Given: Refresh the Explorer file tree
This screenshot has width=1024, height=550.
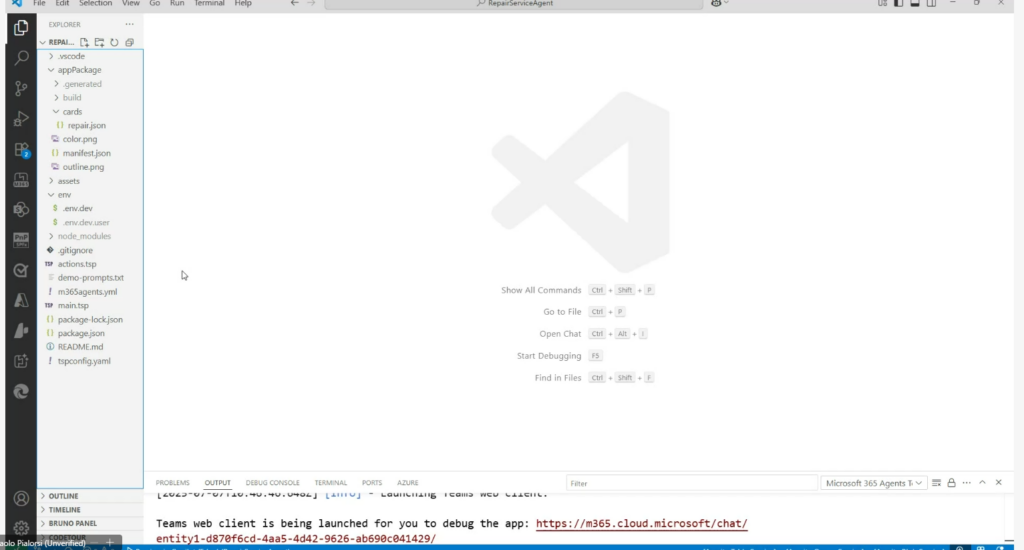Looking at the screenshot, I should 114,42.
